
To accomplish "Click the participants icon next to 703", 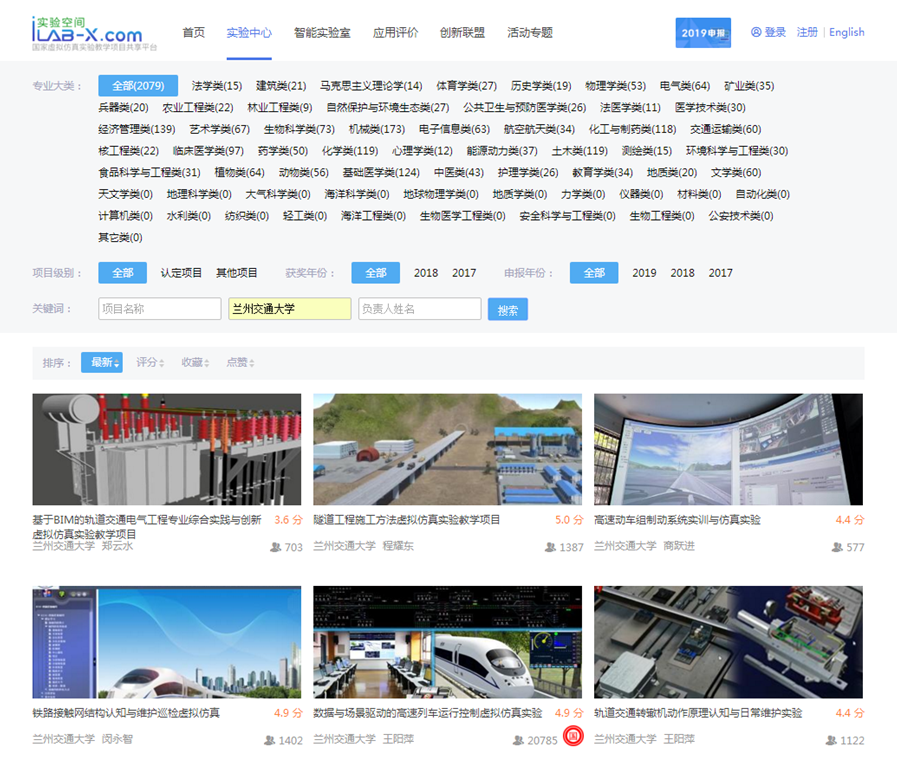I will click(x=275, y=547).
